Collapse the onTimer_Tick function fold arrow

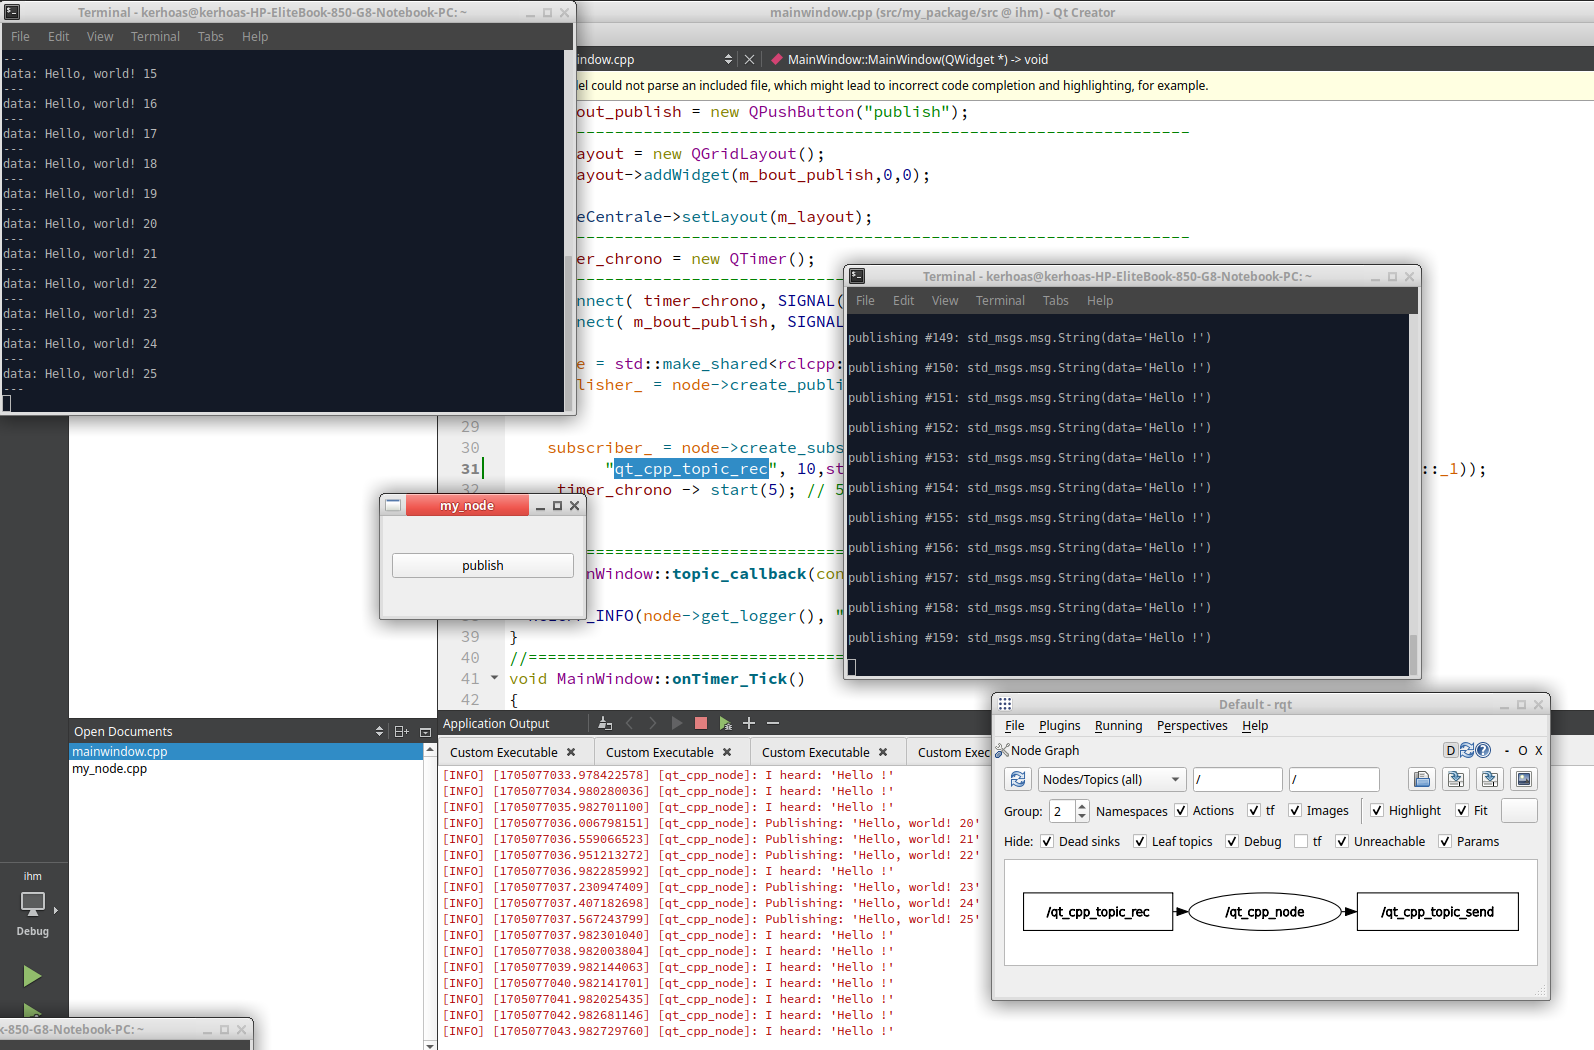pyautogui.click(x=494, y=678)
